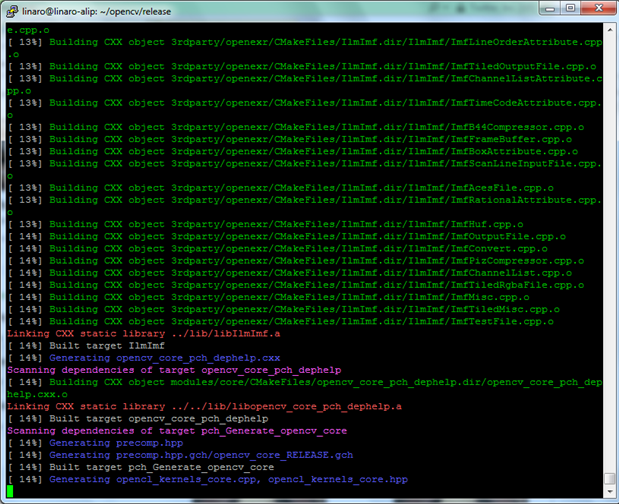Click line linking libopencv_core_pch_dephelp.a
The width and height of the screenshot is (619, 504).
coord(204,407)
